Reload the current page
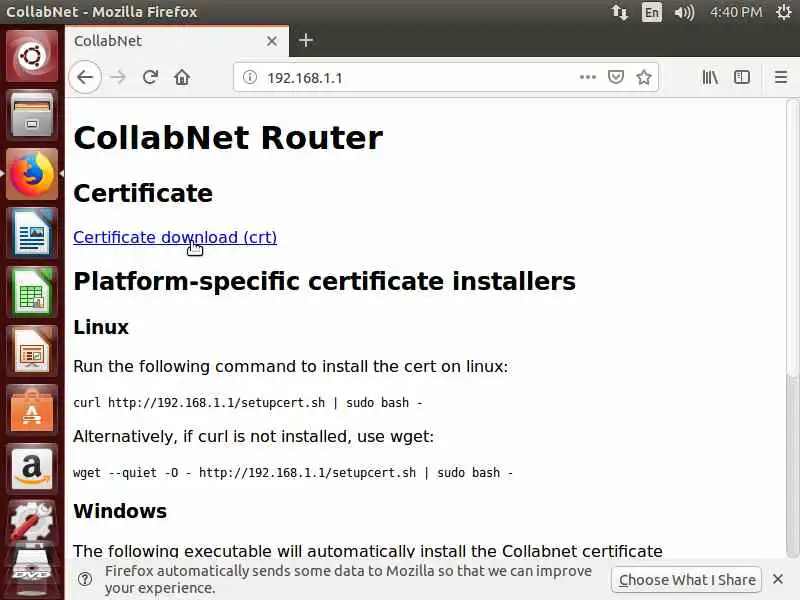Viewport: 800px width, 600px height. [150, 78]
